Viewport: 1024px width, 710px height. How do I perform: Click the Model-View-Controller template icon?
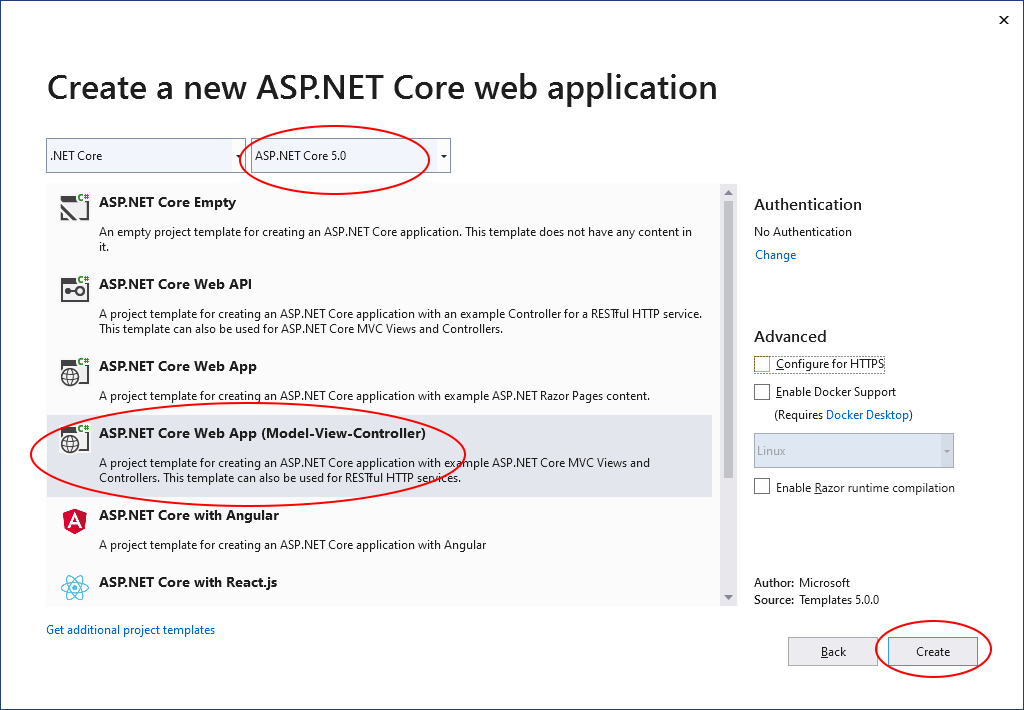[x=74, y=438]
